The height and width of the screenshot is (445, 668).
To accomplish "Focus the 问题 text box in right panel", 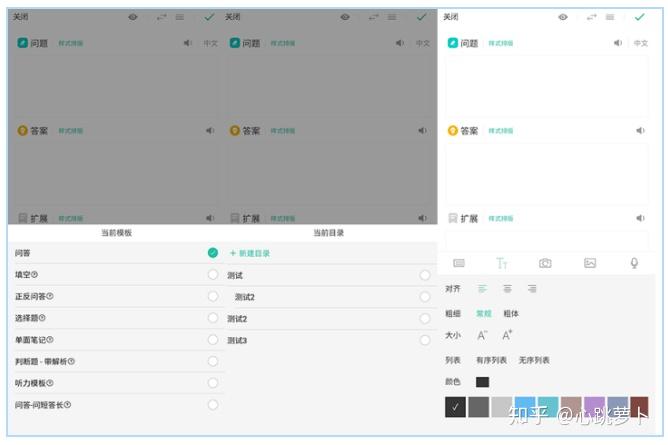I will click(x=547, y=86).
